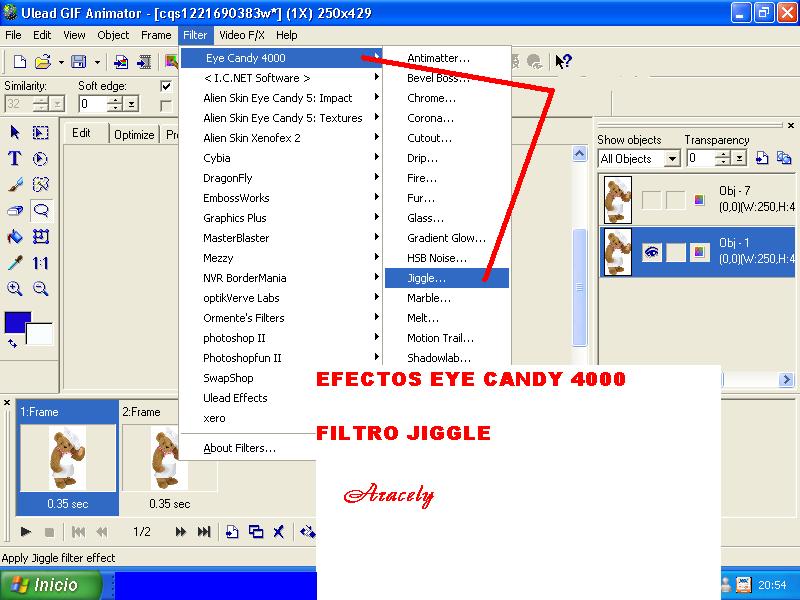Image resolution: width=800 pixels, height=600 pixels.
Task: Click Add frame icon in frame panel
Action: click(x=232, y=532)
